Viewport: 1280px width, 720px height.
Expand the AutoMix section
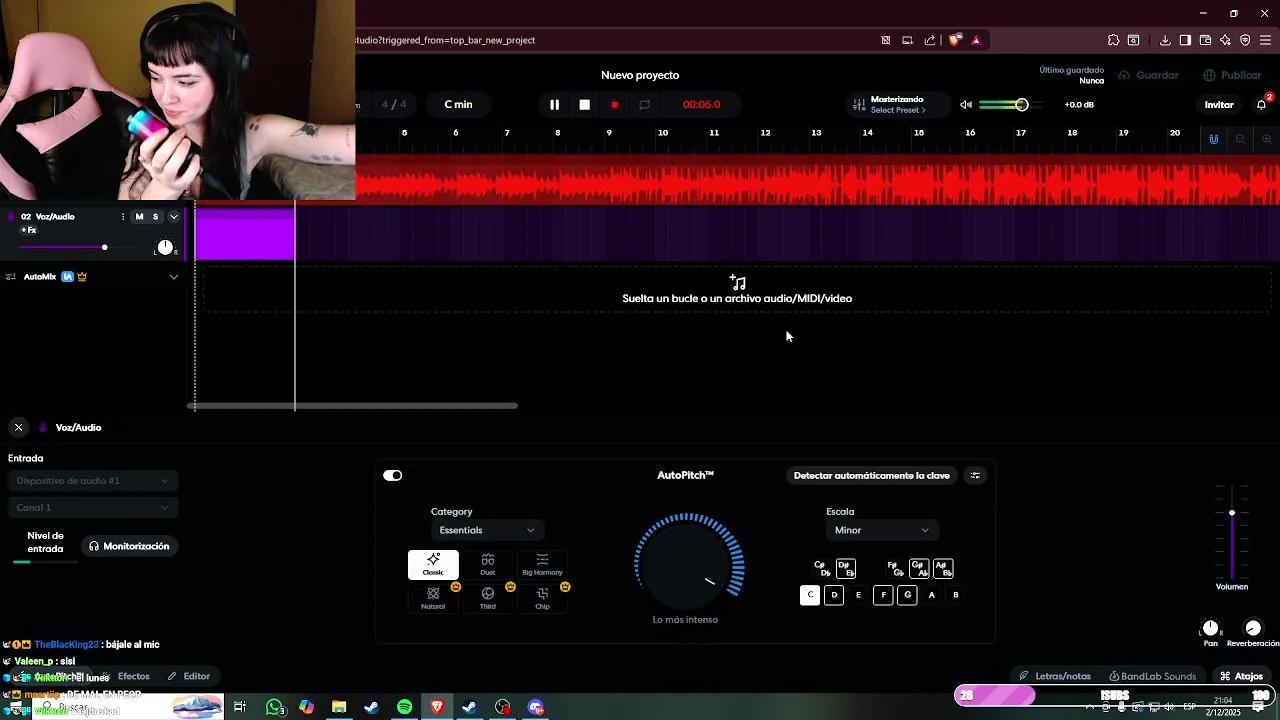click(x=173, y=277)
